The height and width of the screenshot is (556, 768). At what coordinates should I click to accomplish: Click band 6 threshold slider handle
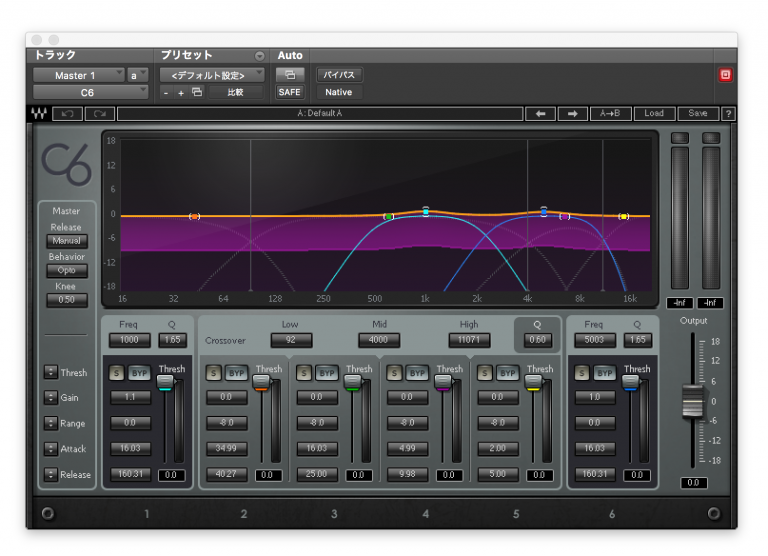(x=630, y=383)
